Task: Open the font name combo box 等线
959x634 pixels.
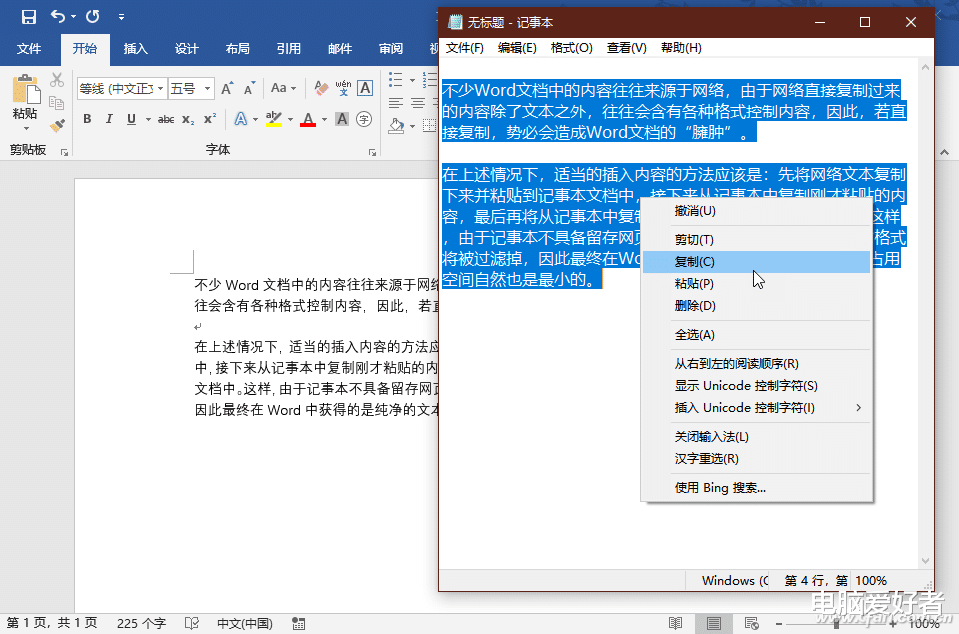Action: 122,89
